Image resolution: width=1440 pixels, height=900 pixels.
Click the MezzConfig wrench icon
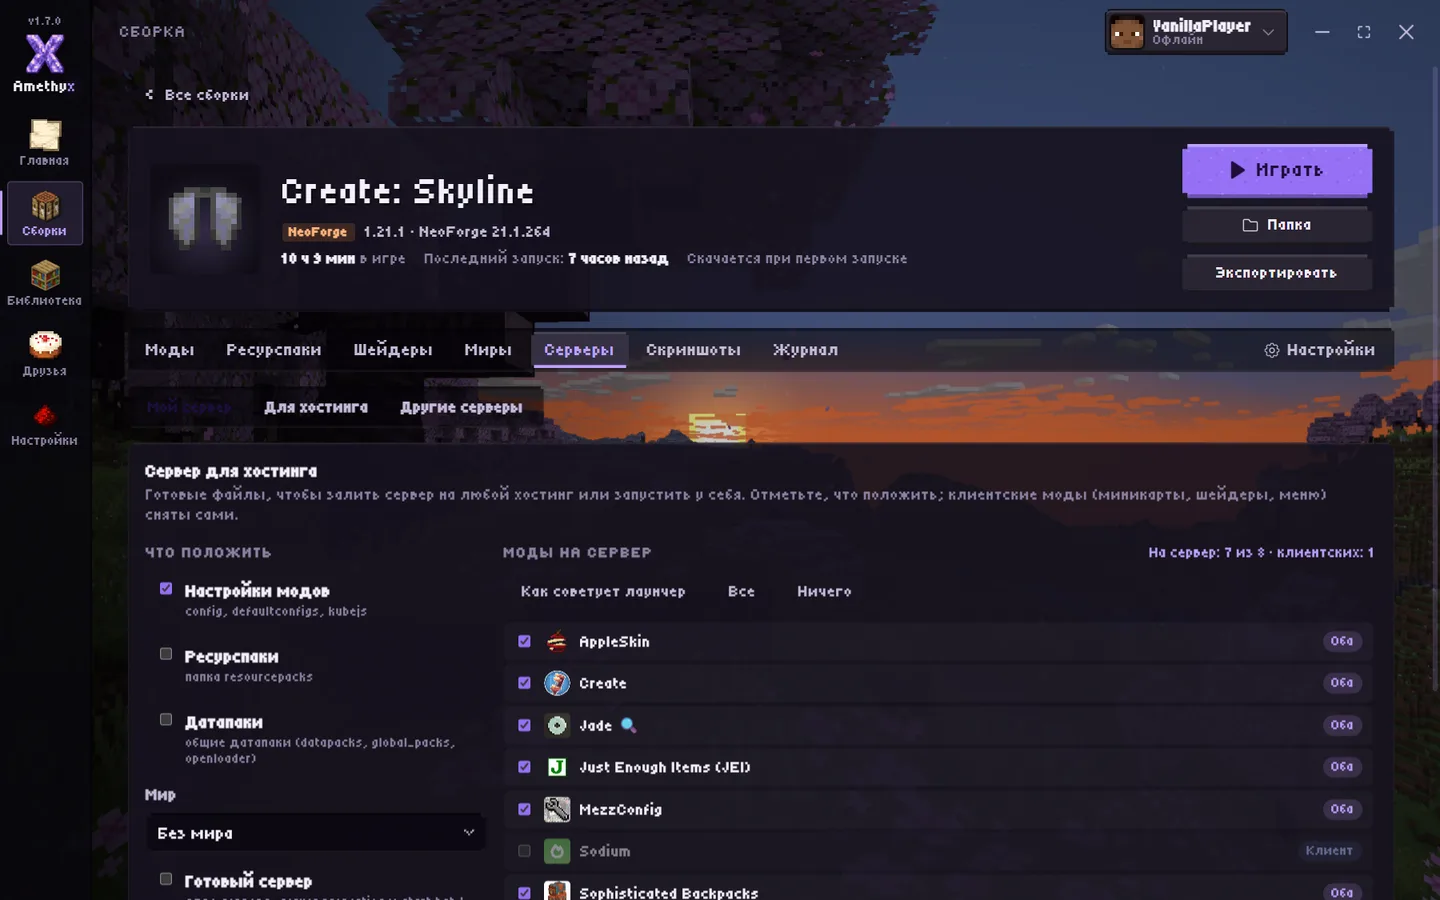(x=557, y=810)
